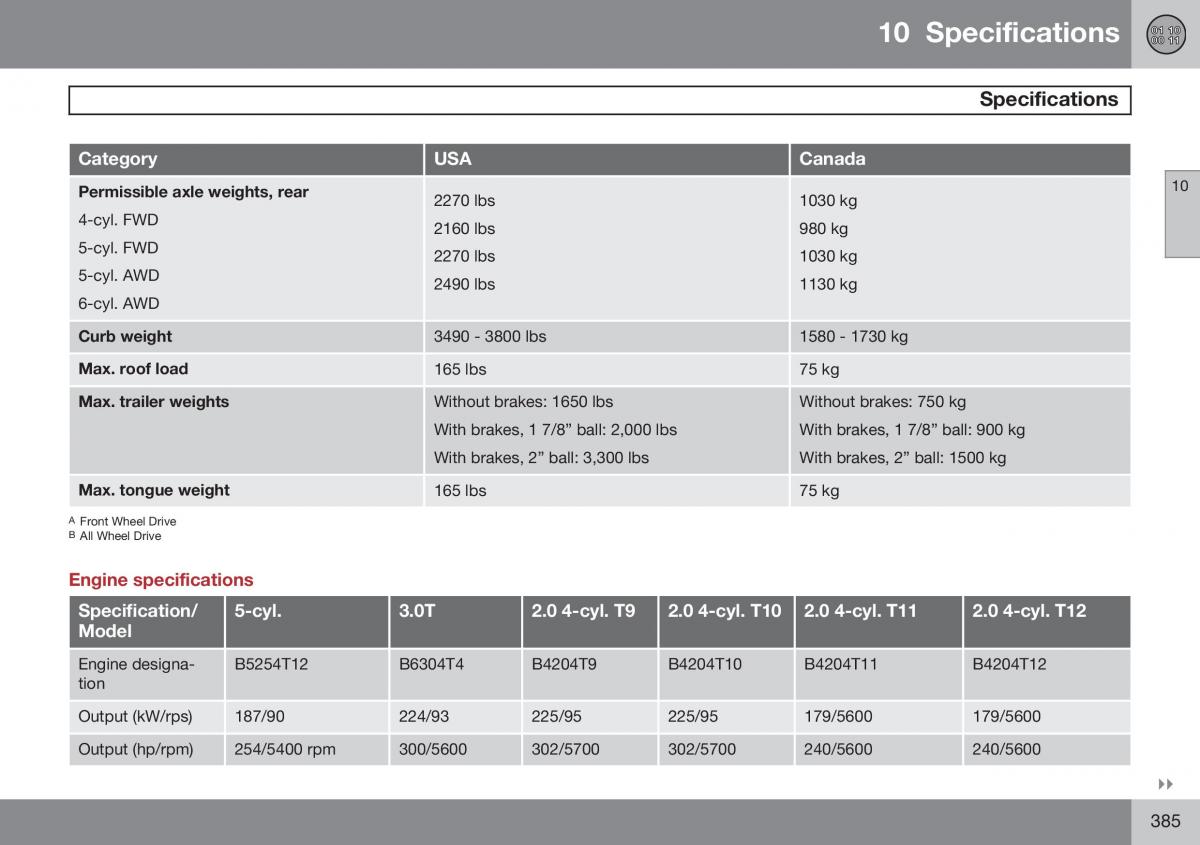Screen dimensions: 1200x845
Task: Click the 'Max. trailer weights' label
Action: pos(153,402)
